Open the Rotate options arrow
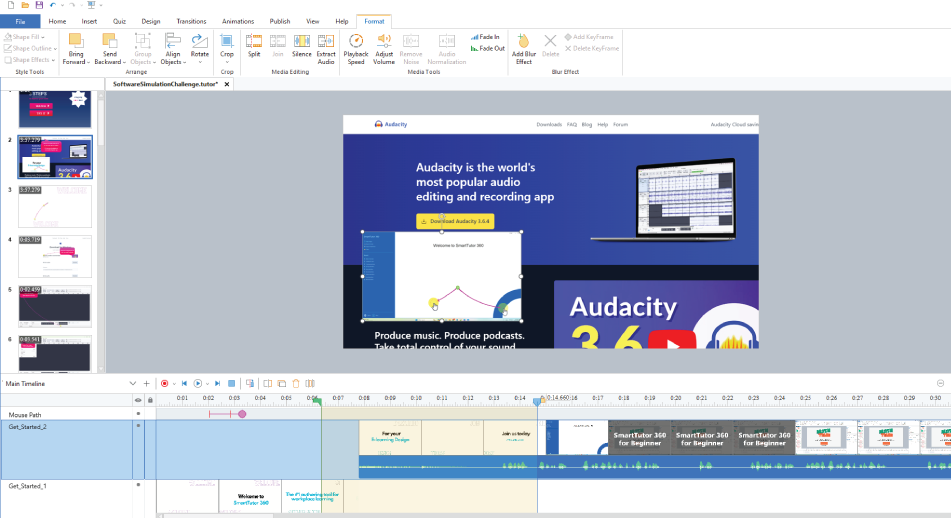 (200, 62)
